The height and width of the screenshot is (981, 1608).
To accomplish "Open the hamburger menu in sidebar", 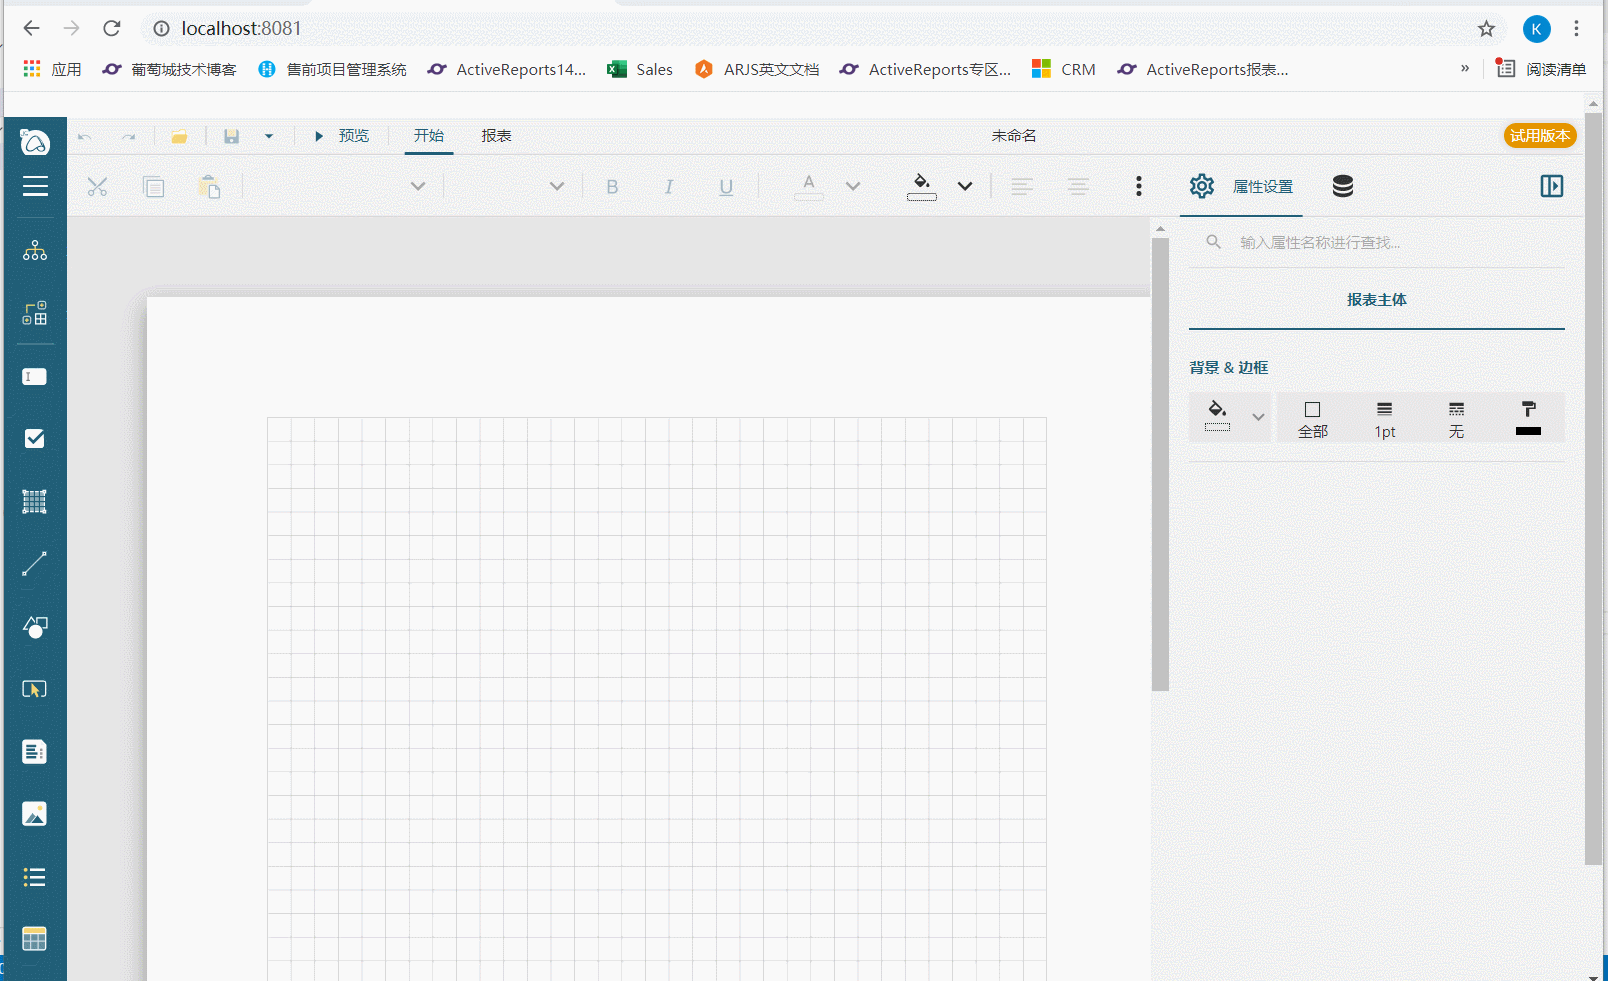I will coord(35,186).
